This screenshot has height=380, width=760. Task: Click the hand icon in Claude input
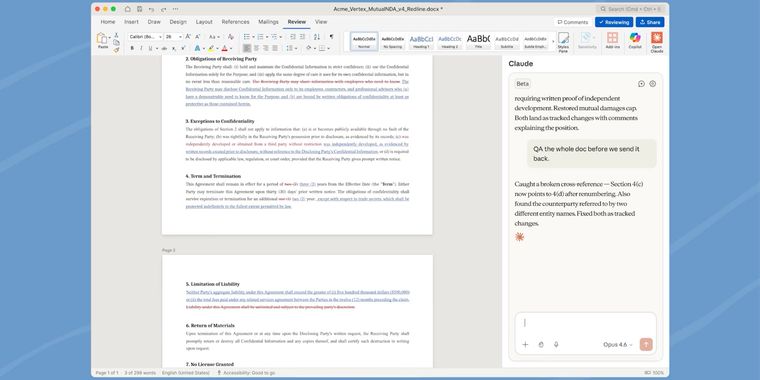tap(541, 345)
